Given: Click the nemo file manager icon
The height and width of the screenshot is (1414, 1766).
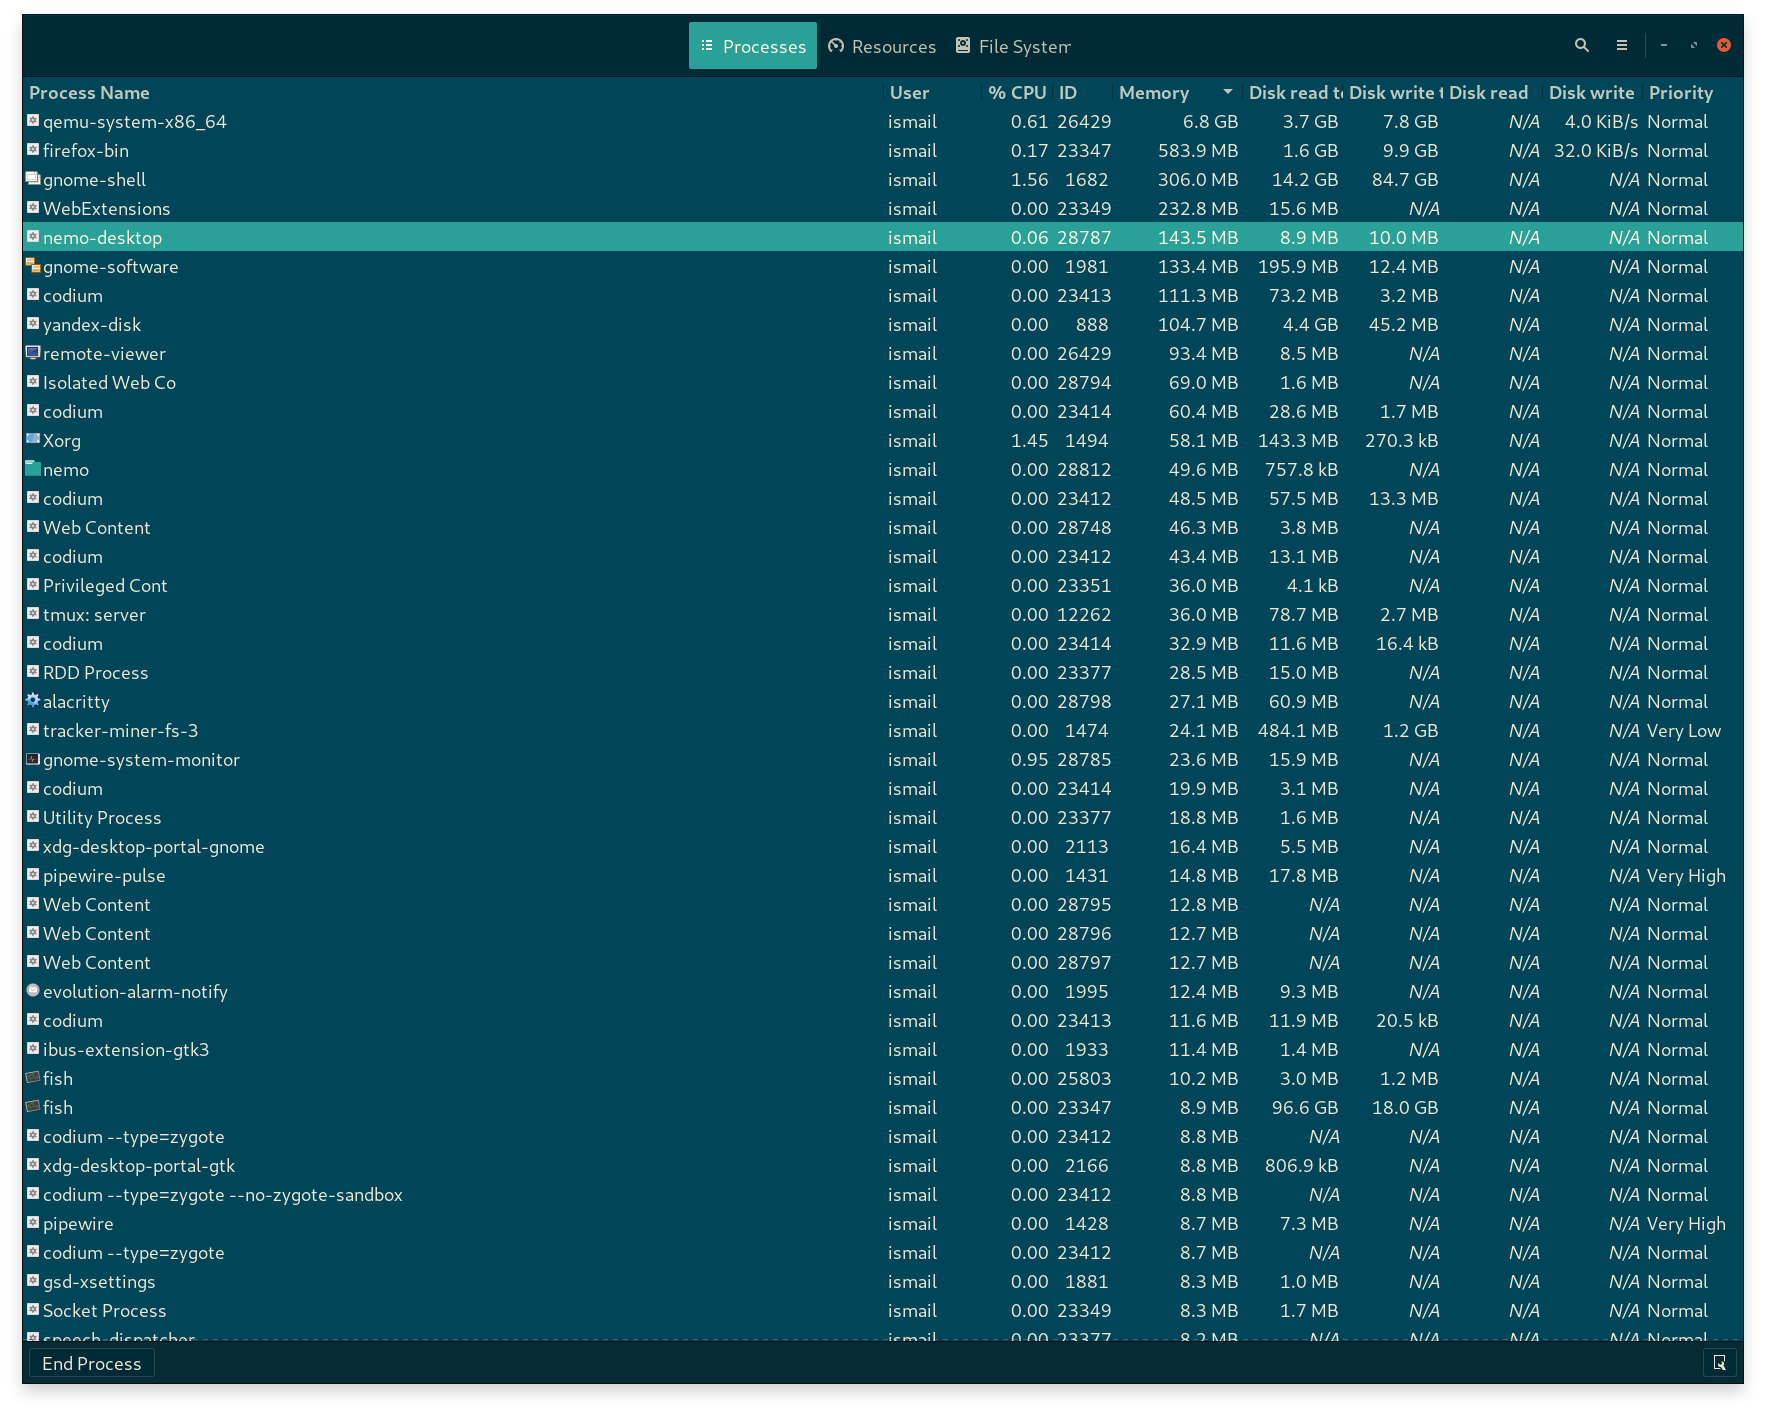Looking at the screenshot, I should (32, 469).
